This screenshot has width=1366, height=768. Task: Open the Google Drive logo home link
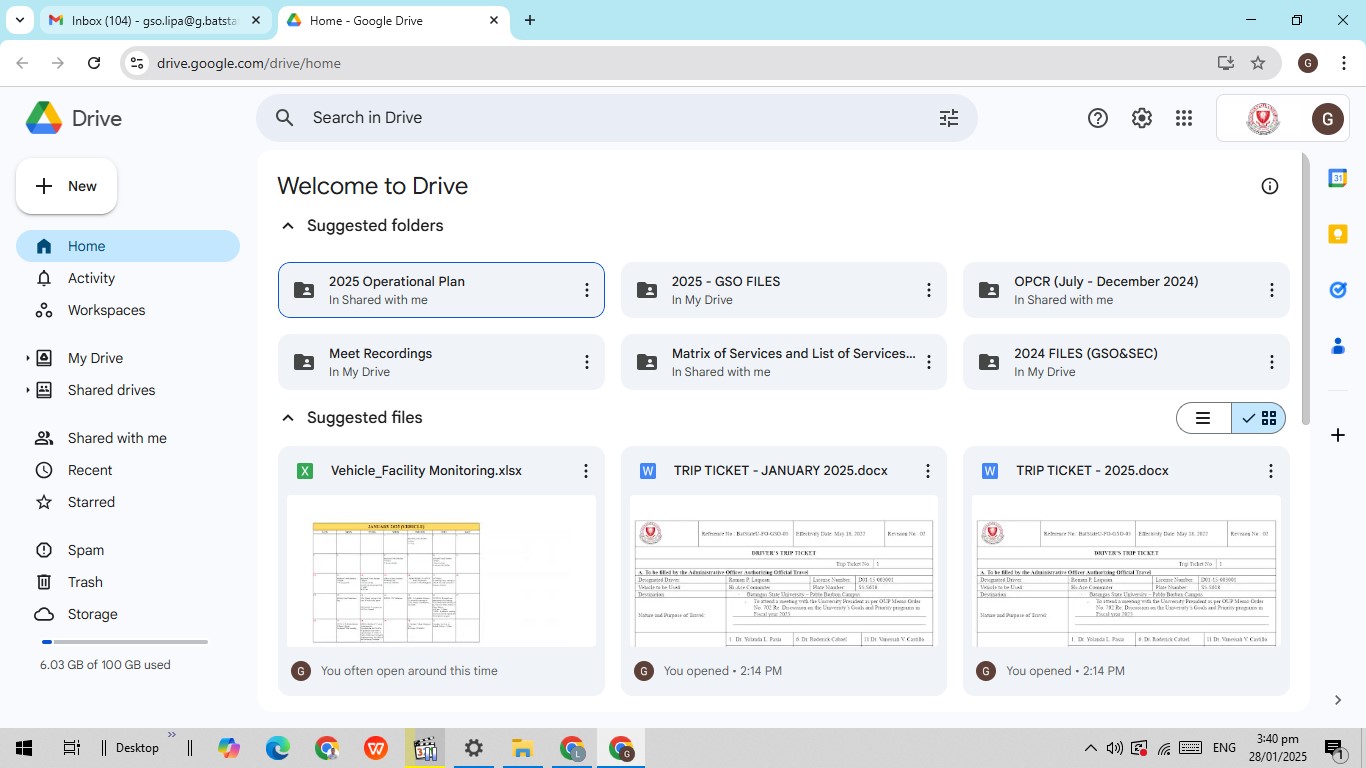coord(74,118)
